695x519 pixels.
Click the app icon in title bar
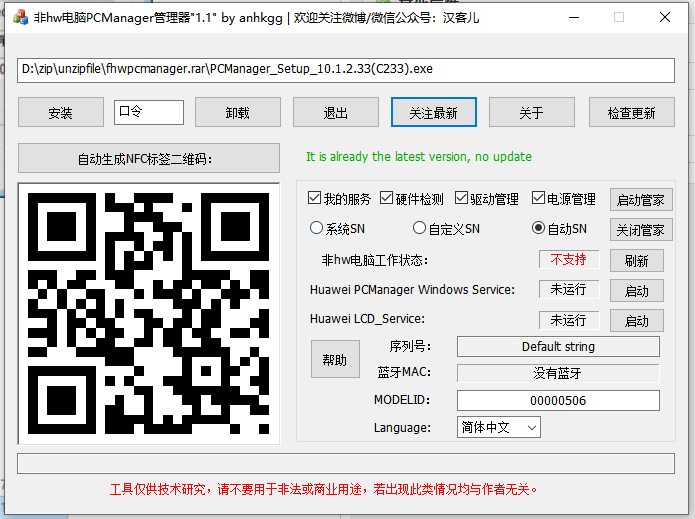click(20, 17)
